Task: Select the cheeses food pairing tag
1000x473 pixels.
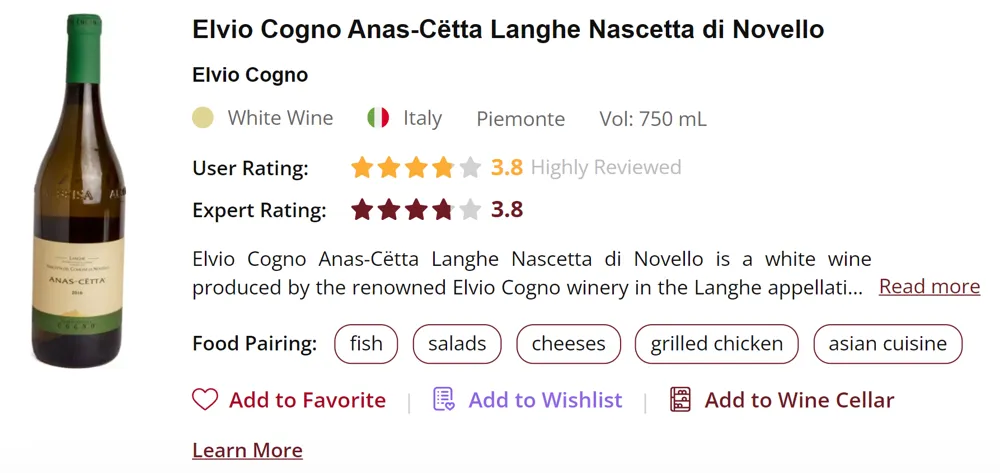Action: tap(568, 344)
